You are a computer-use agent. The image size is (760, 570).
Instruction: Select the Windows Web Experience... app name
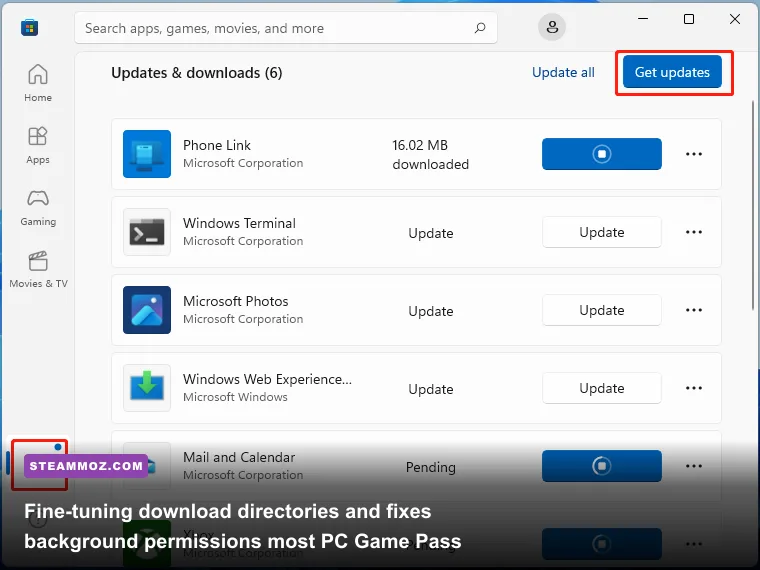268,379
